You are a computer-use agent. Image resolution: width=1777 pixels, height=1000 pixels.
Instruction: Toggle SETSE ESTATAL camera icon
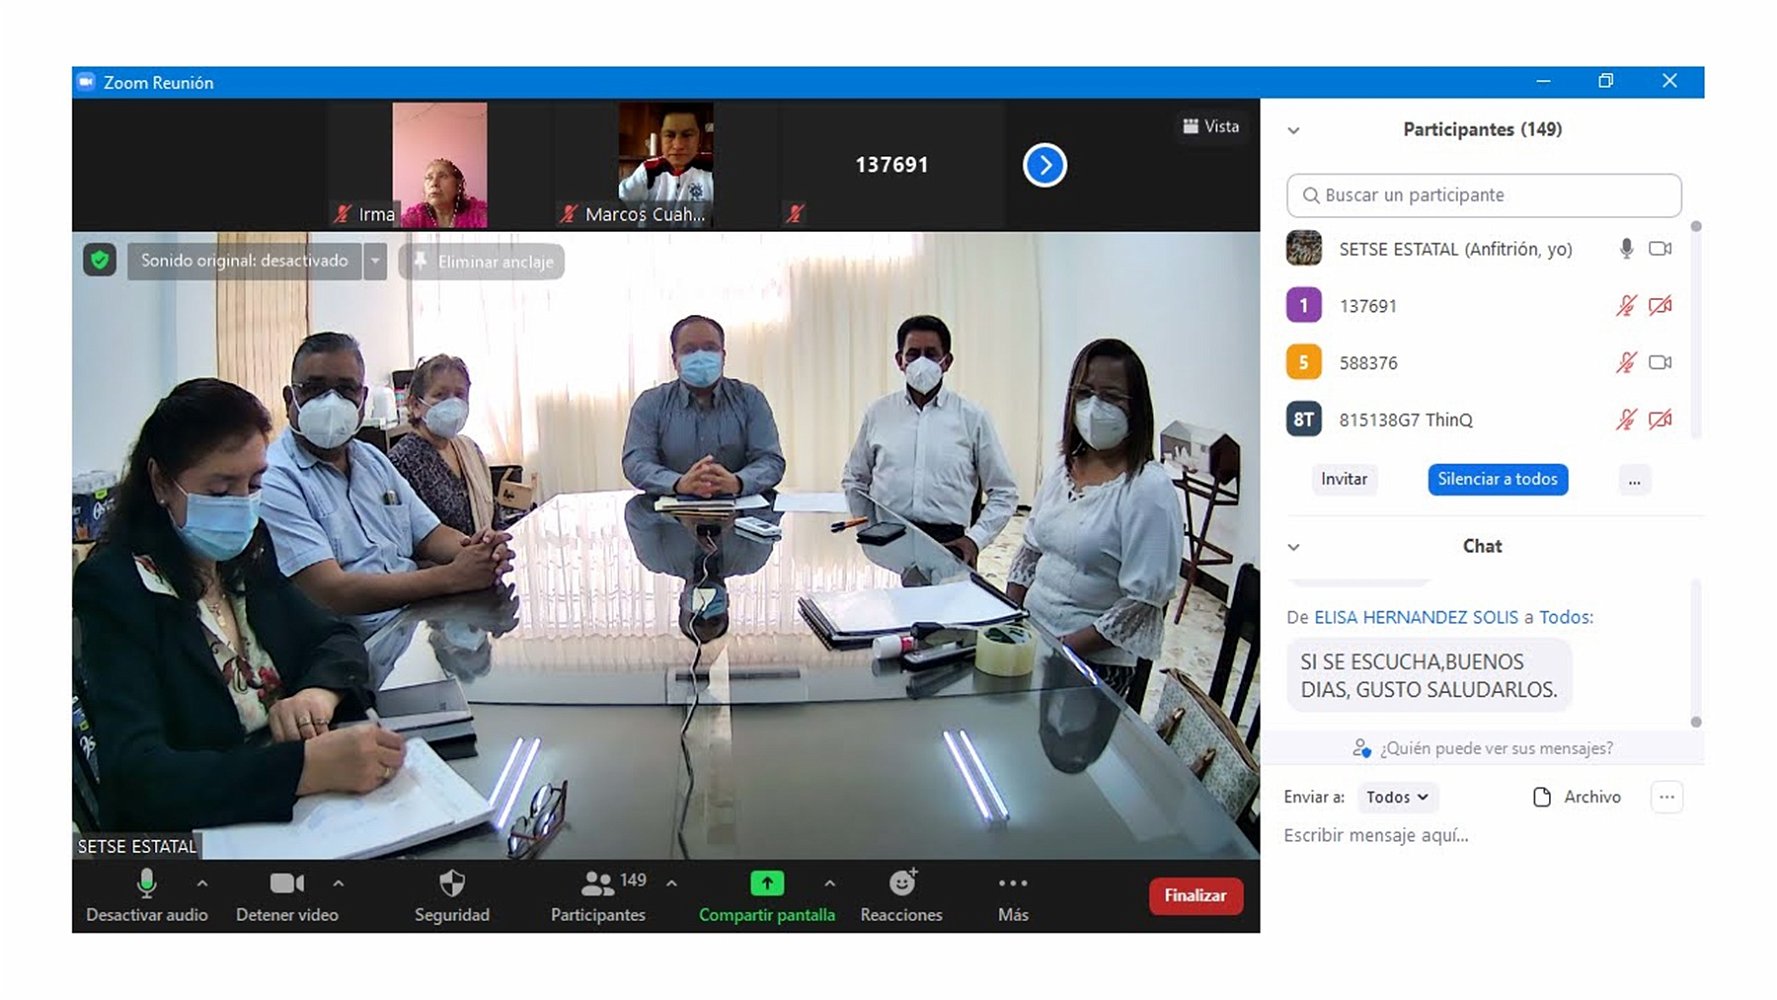click(1660, 249)
